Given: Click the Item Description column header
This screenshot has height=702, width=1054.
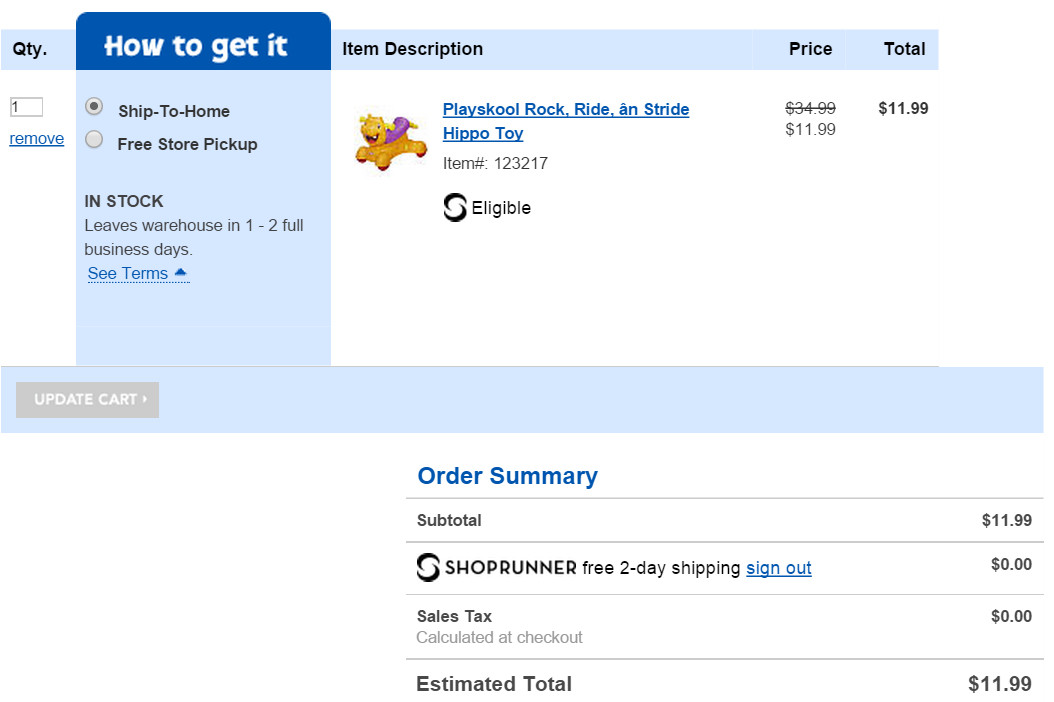Looking at the screenshot, I should click(412, 49).
